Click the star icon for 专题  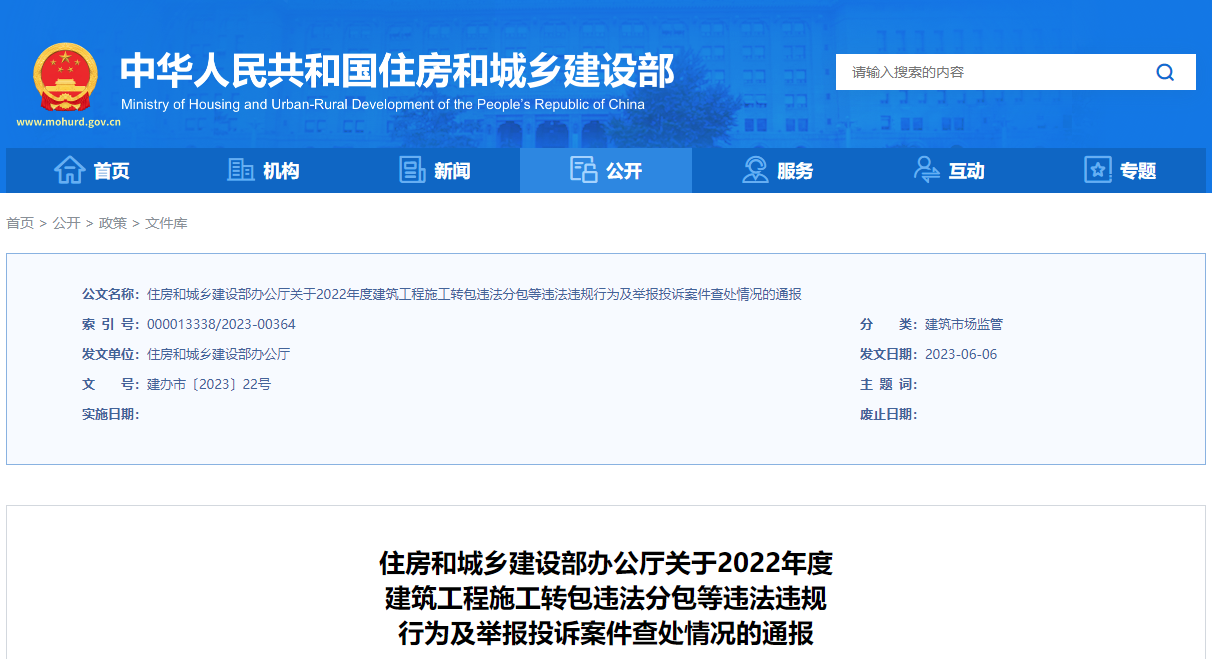(x=1098, y=170)
